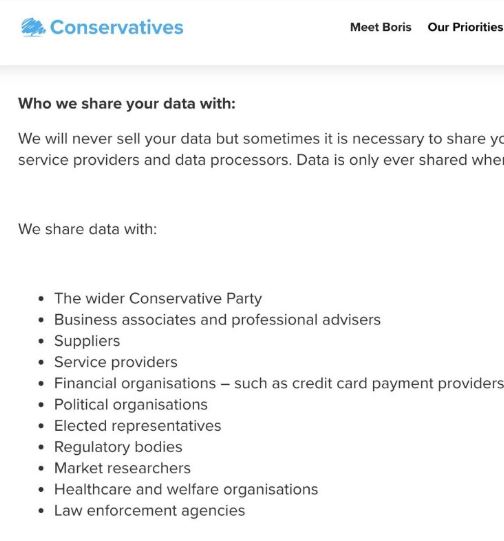Select 'Financial organisations' list item
504x541 pixels.
click(x=279, y=384)
